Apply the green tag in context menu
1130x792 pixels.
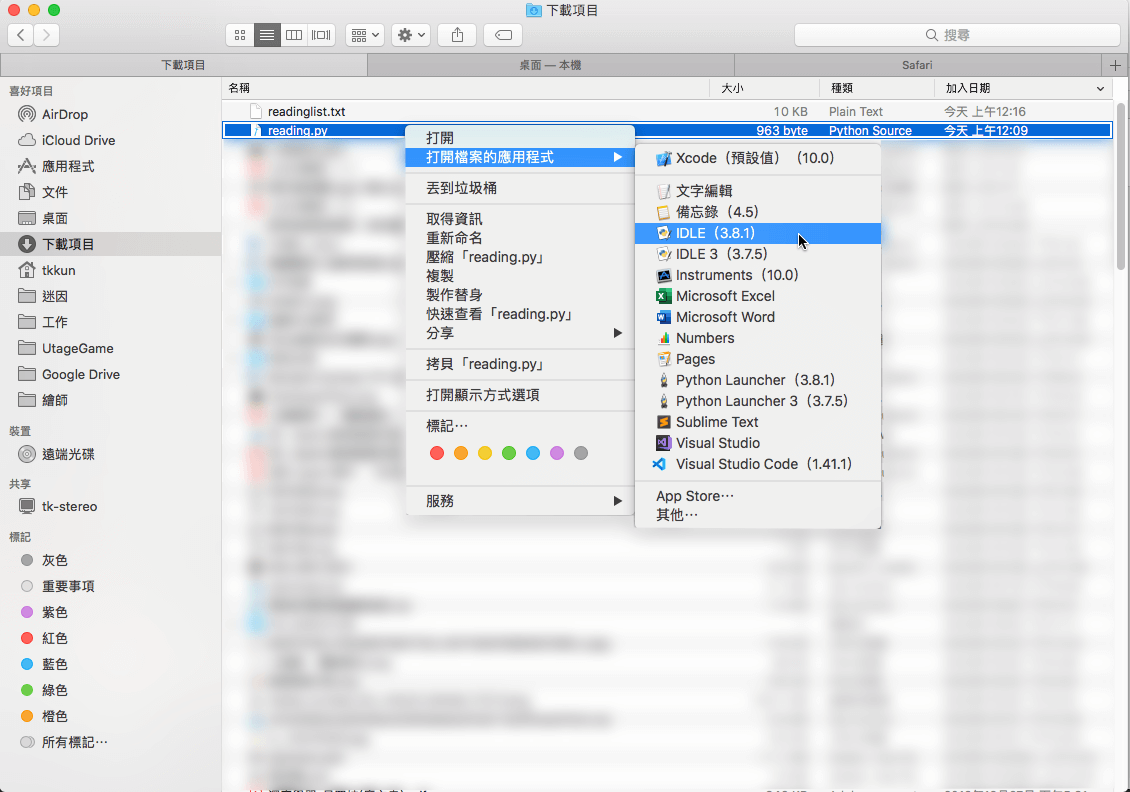point(509,453)
